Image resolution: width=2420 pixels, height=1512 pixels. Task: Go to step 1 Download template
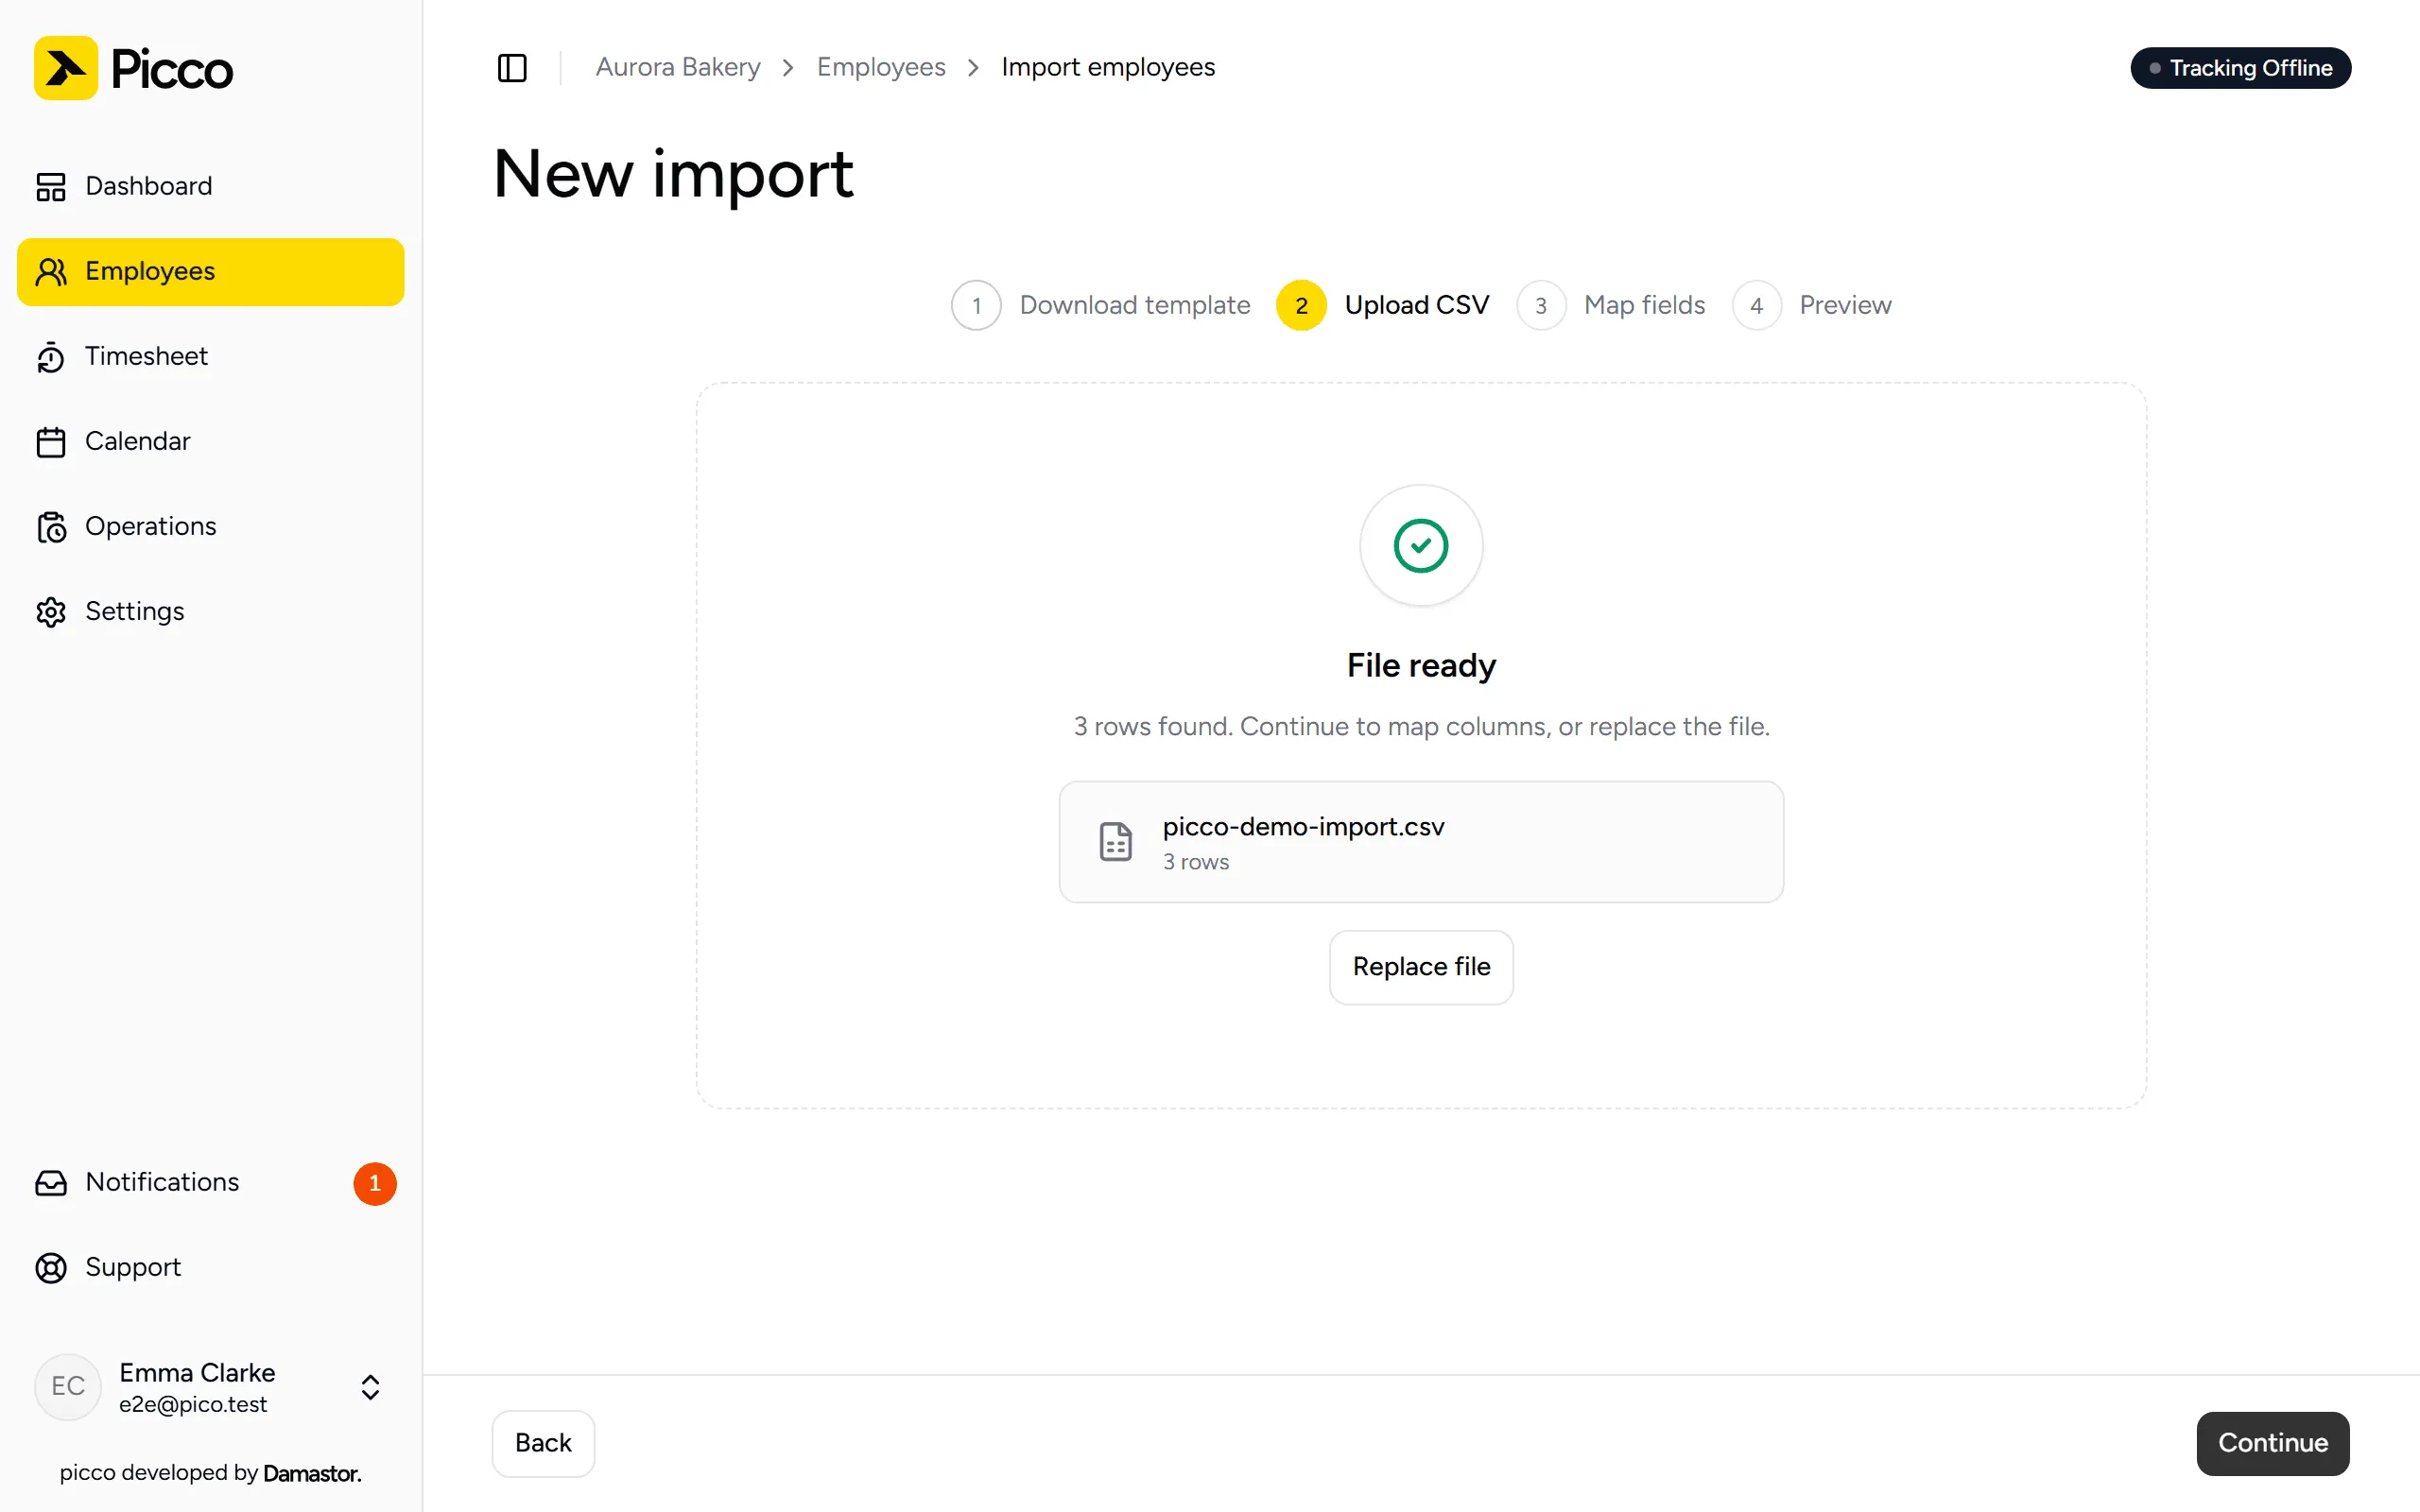pyautogui.click(x=1101, y=305)
